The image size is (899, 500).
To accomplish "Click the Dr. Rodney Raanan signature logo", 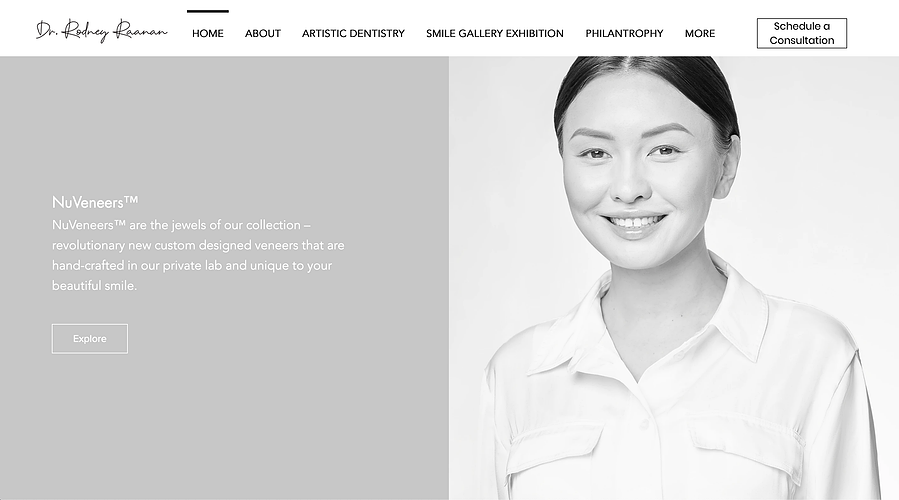I will coord(101,31).
